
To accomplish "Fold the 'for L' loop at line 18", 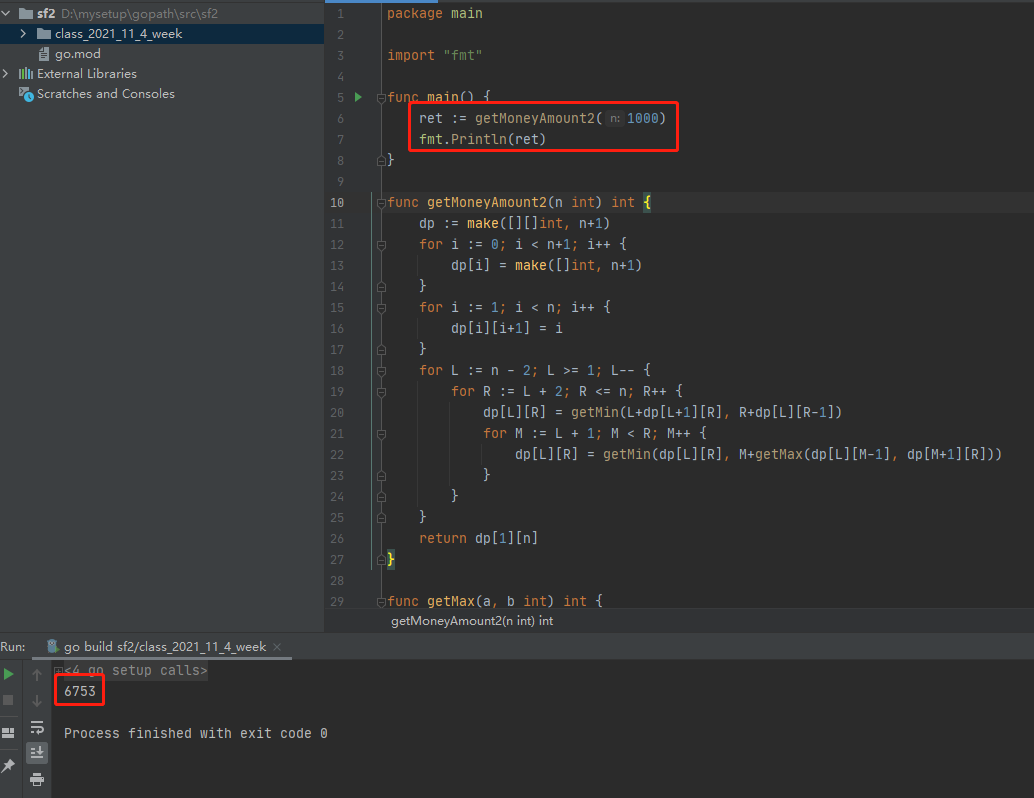I will [x=381, y=371].
